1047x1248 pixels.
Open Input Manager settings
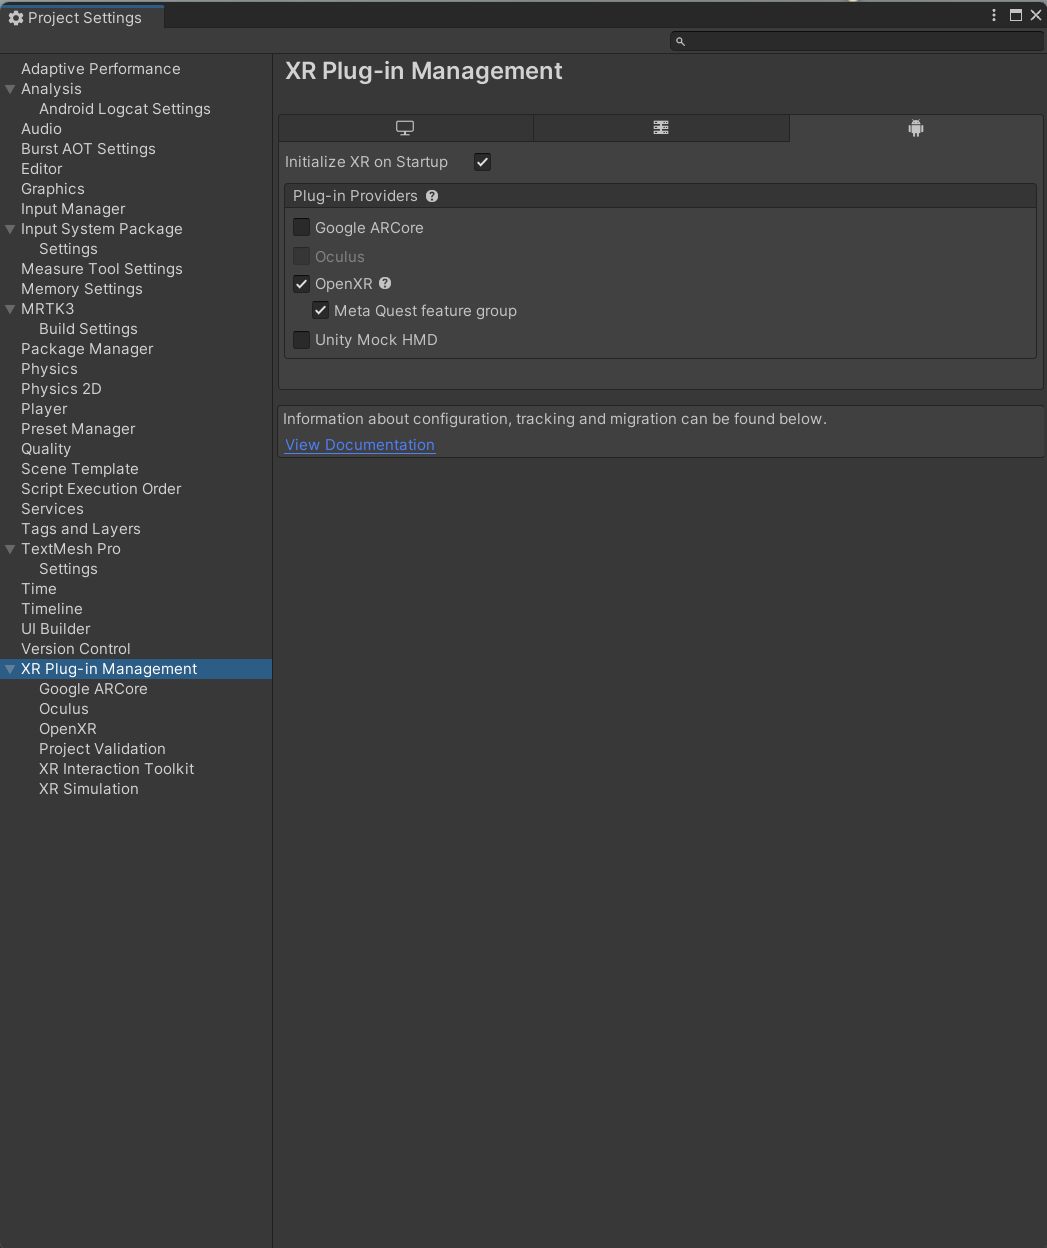(x=73, y=209)
